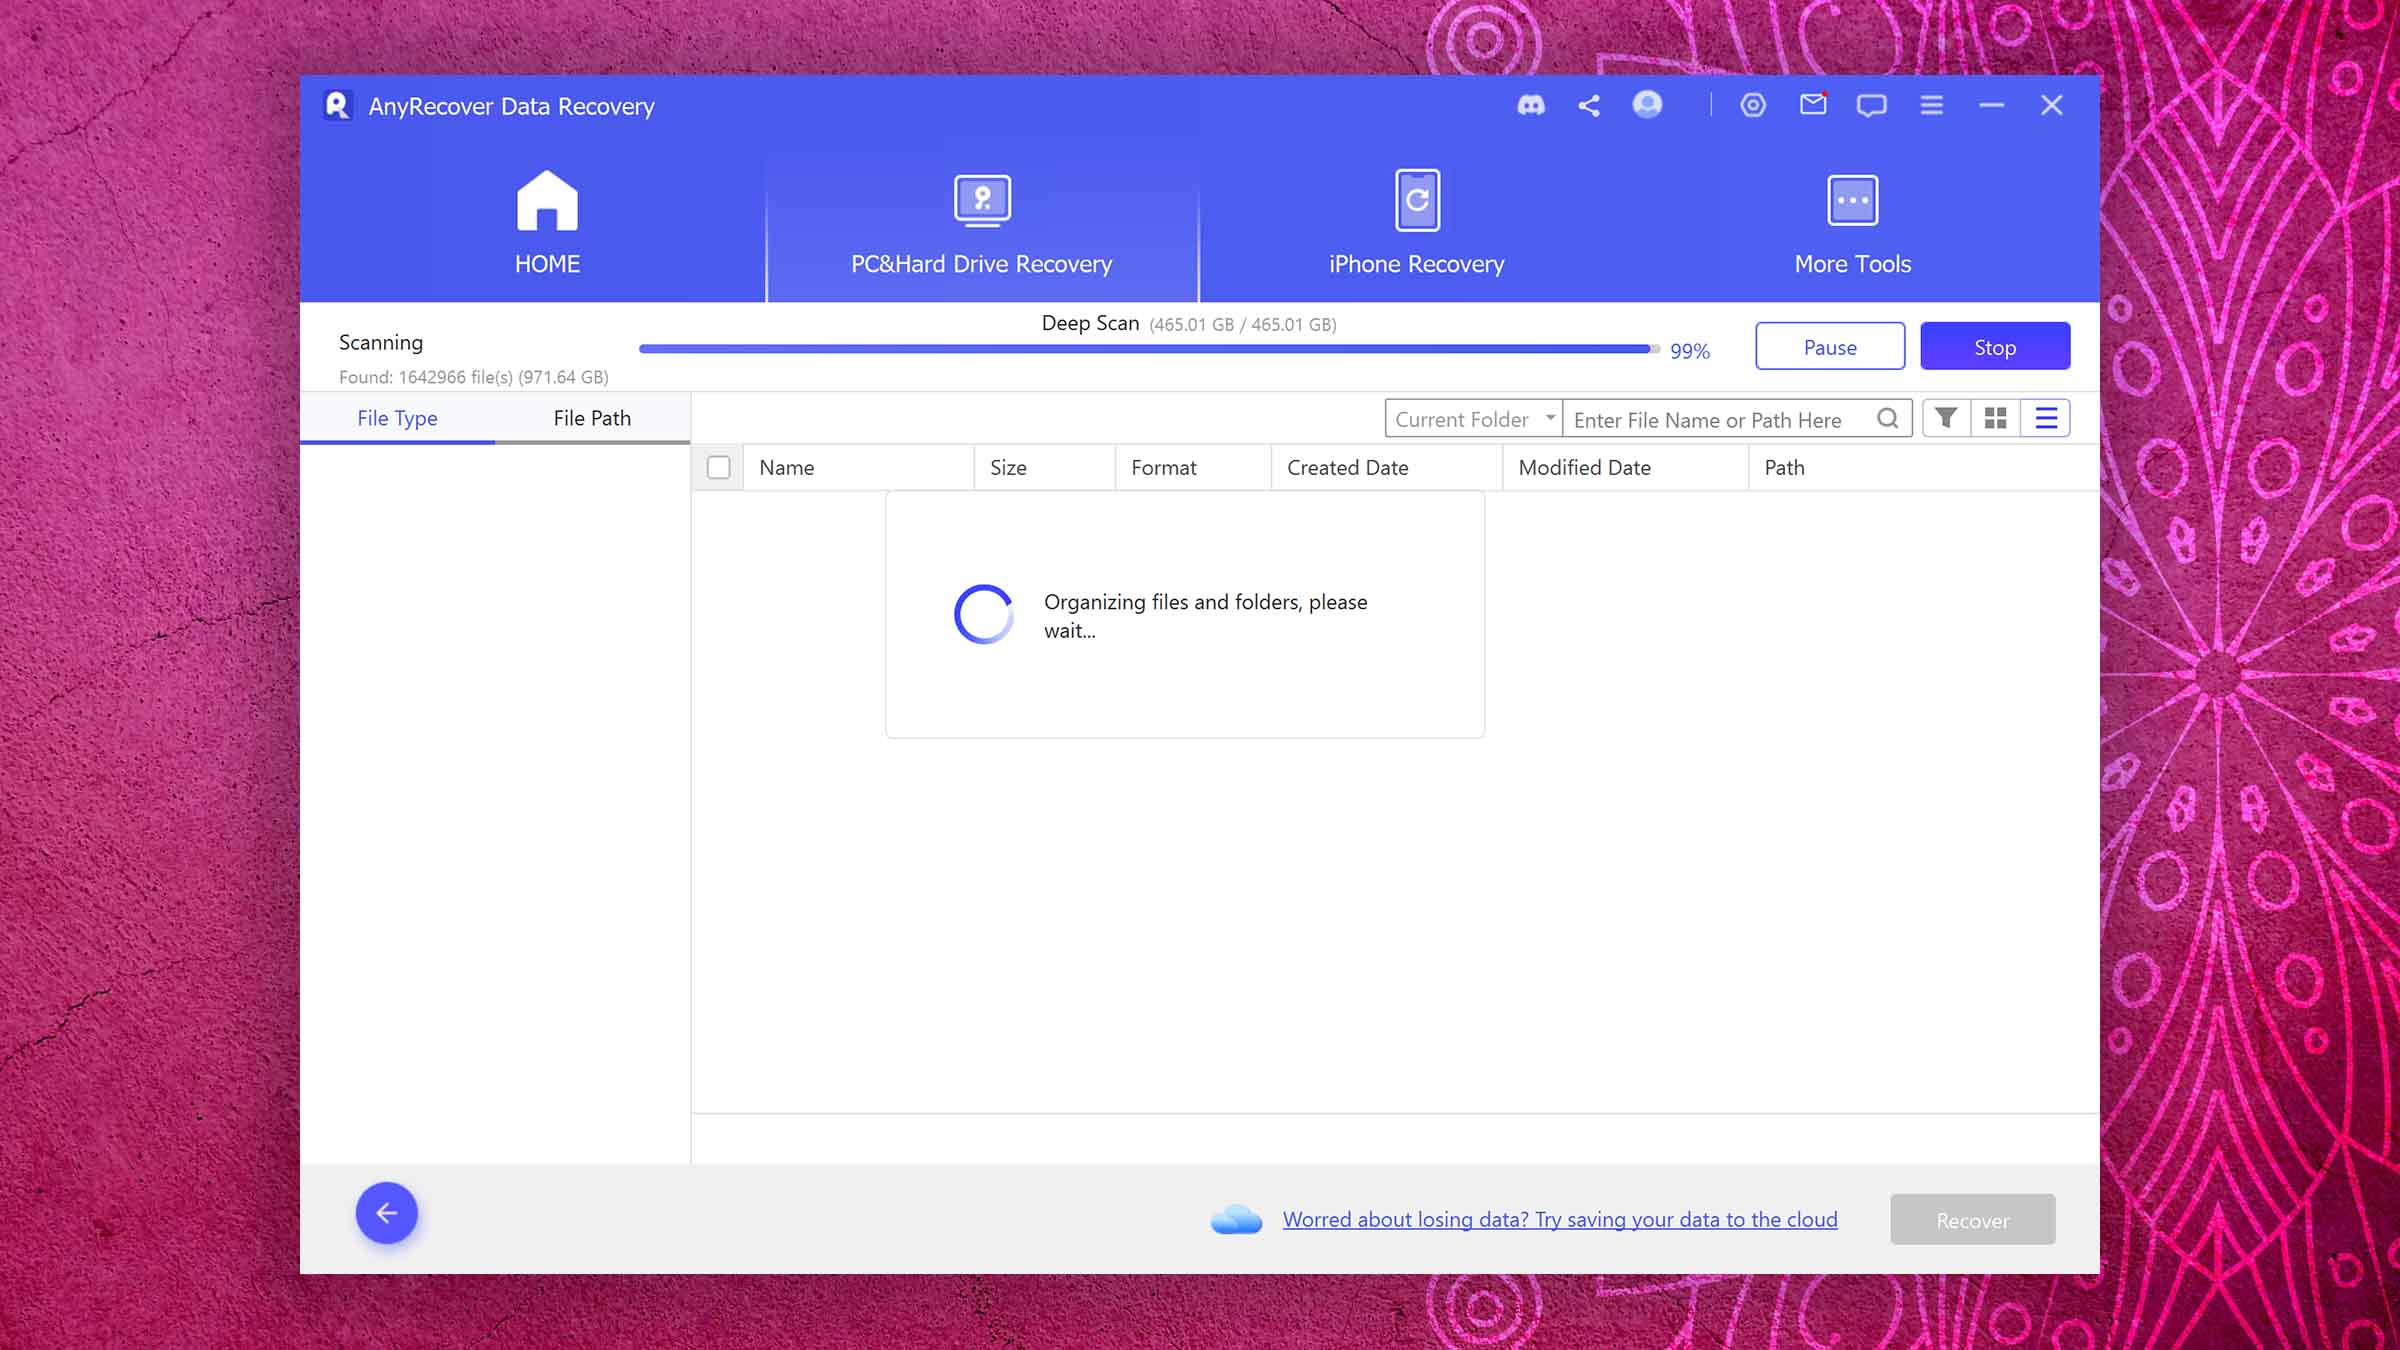Minimize the AnyRecover window
The image size is (2400, 1350).
(x=1992, y=105)
